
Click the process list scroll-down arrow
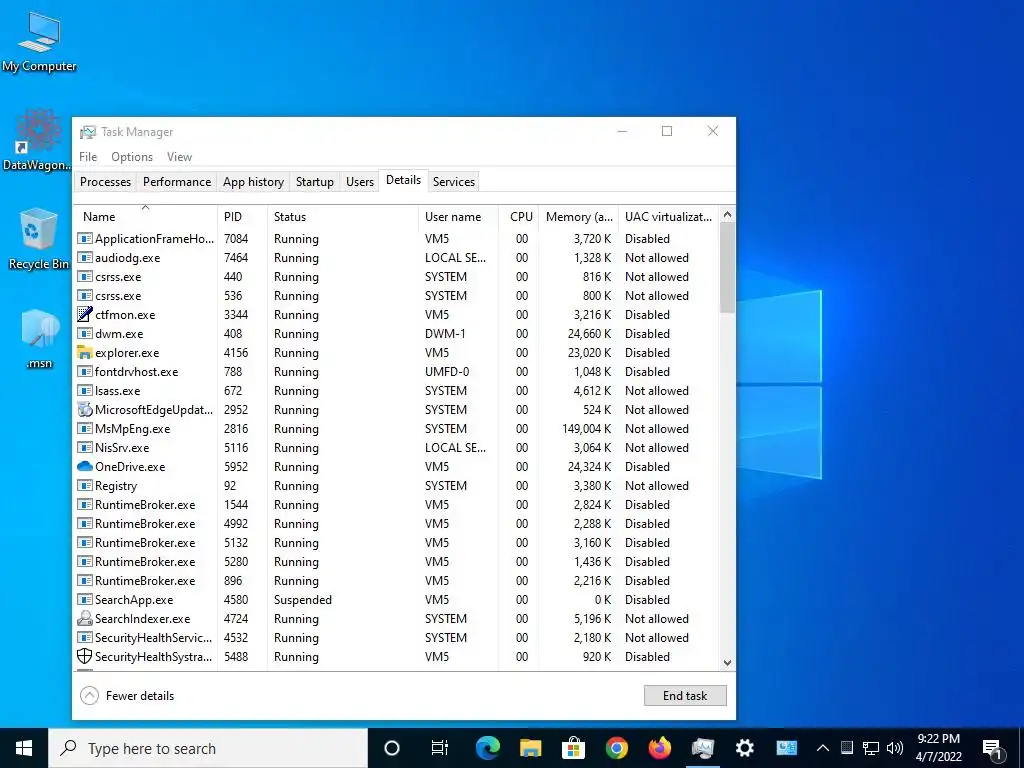(727, 663)
